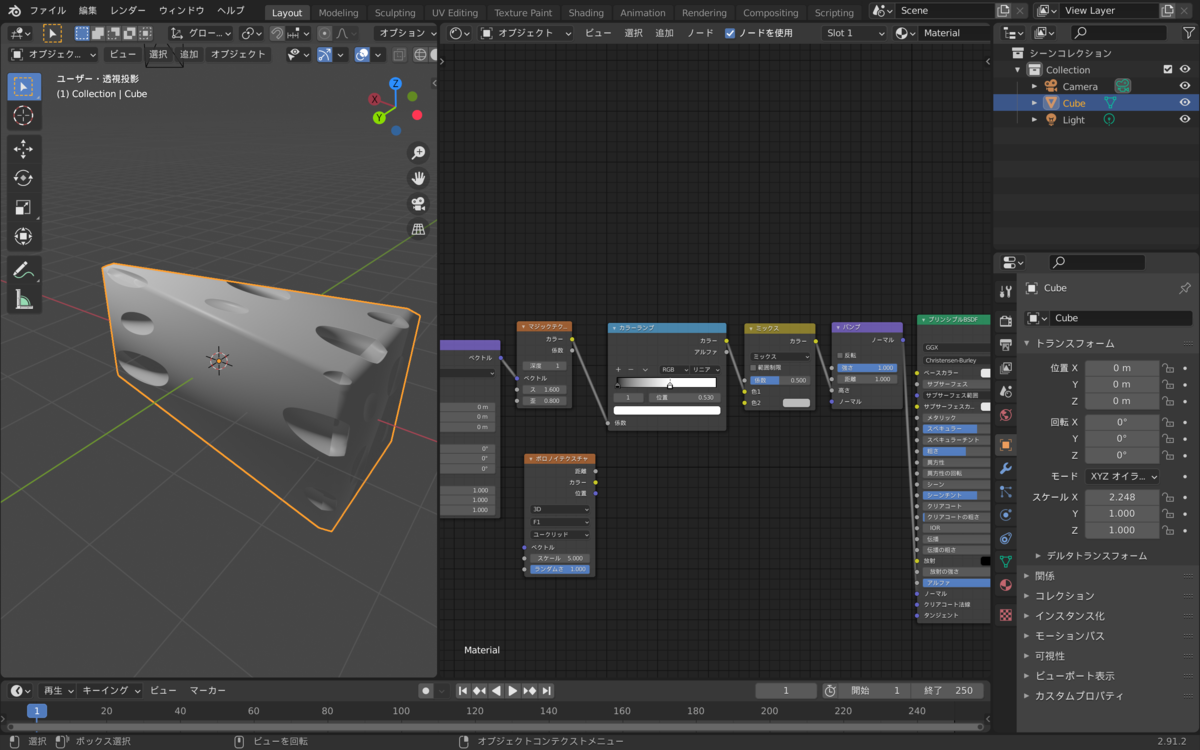
Task: Expand the 可視性 panel
Action: pyautogui.click(x=1050, y=656)
